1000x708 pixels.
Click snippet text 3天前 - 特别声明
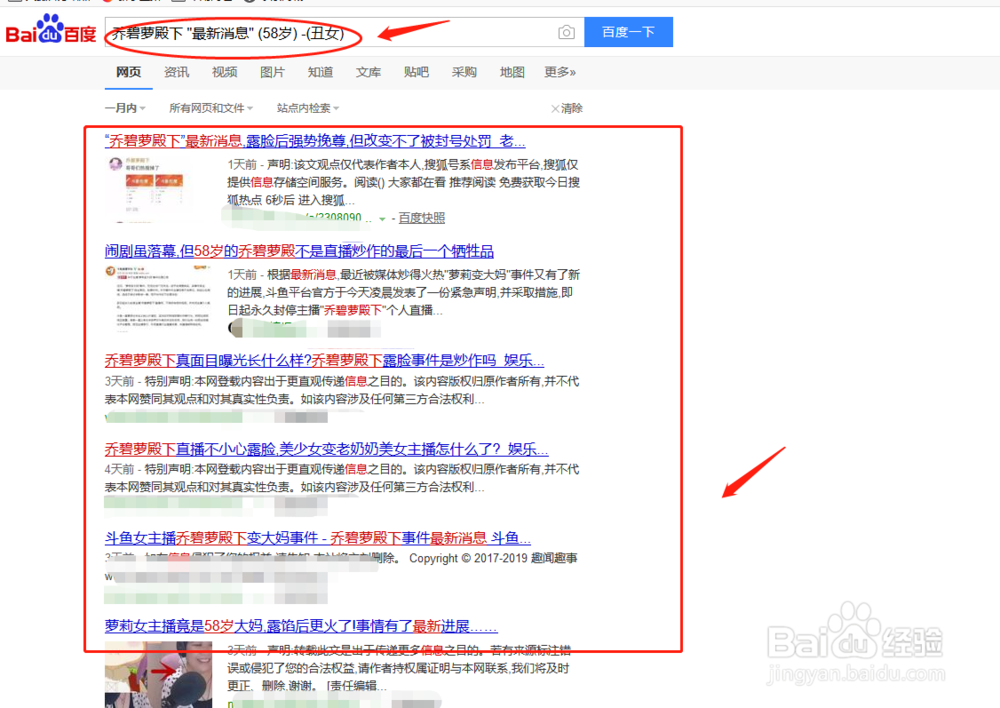click(342, 390)
